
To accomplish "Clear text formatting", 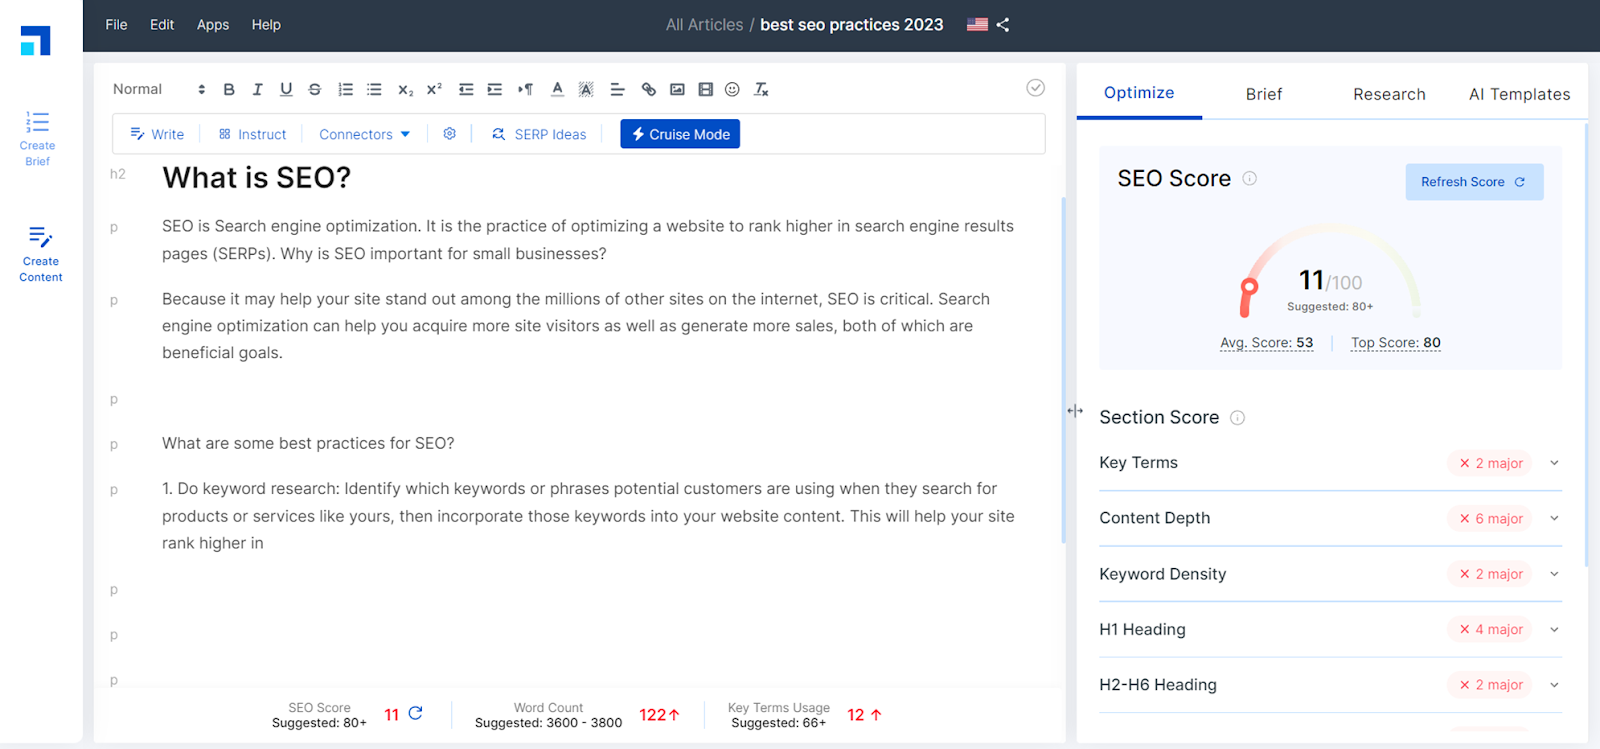I will [x=761, y=89].
